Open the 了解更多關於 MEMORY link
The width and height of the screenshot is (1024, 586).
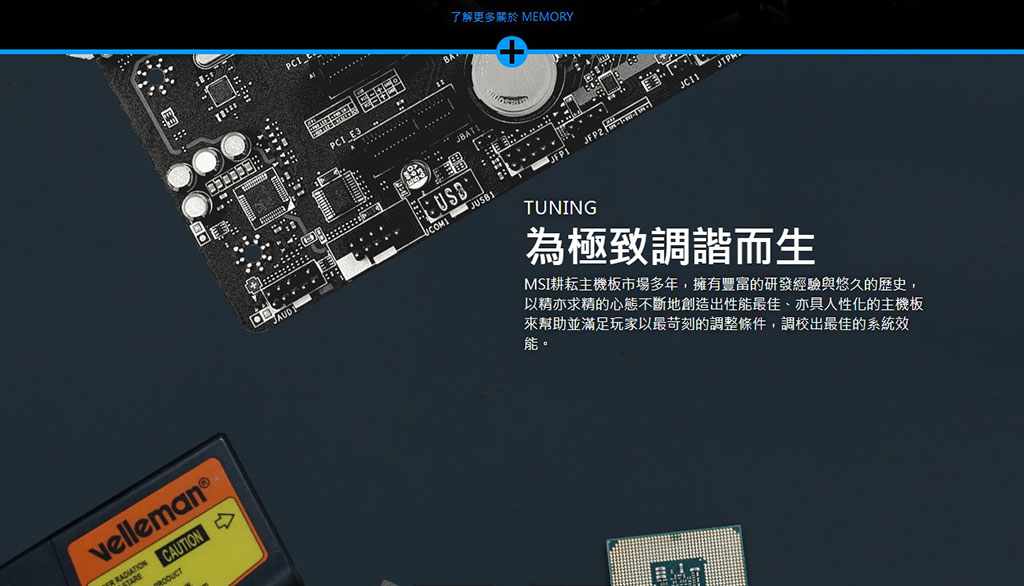(511, 17)
